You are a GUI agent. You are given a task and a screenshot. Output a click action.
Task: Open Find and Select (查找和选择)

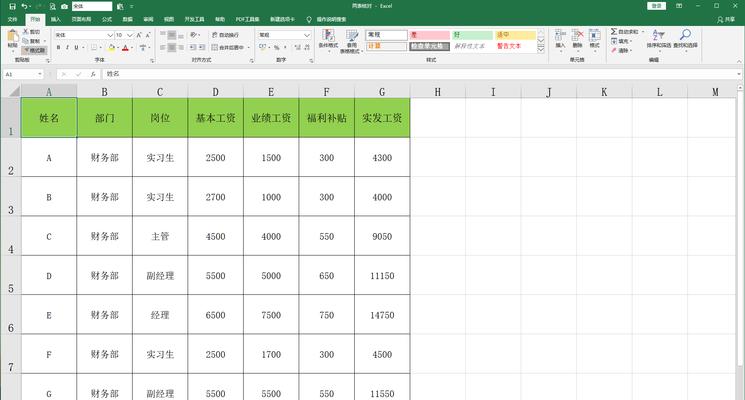(685, 39)
